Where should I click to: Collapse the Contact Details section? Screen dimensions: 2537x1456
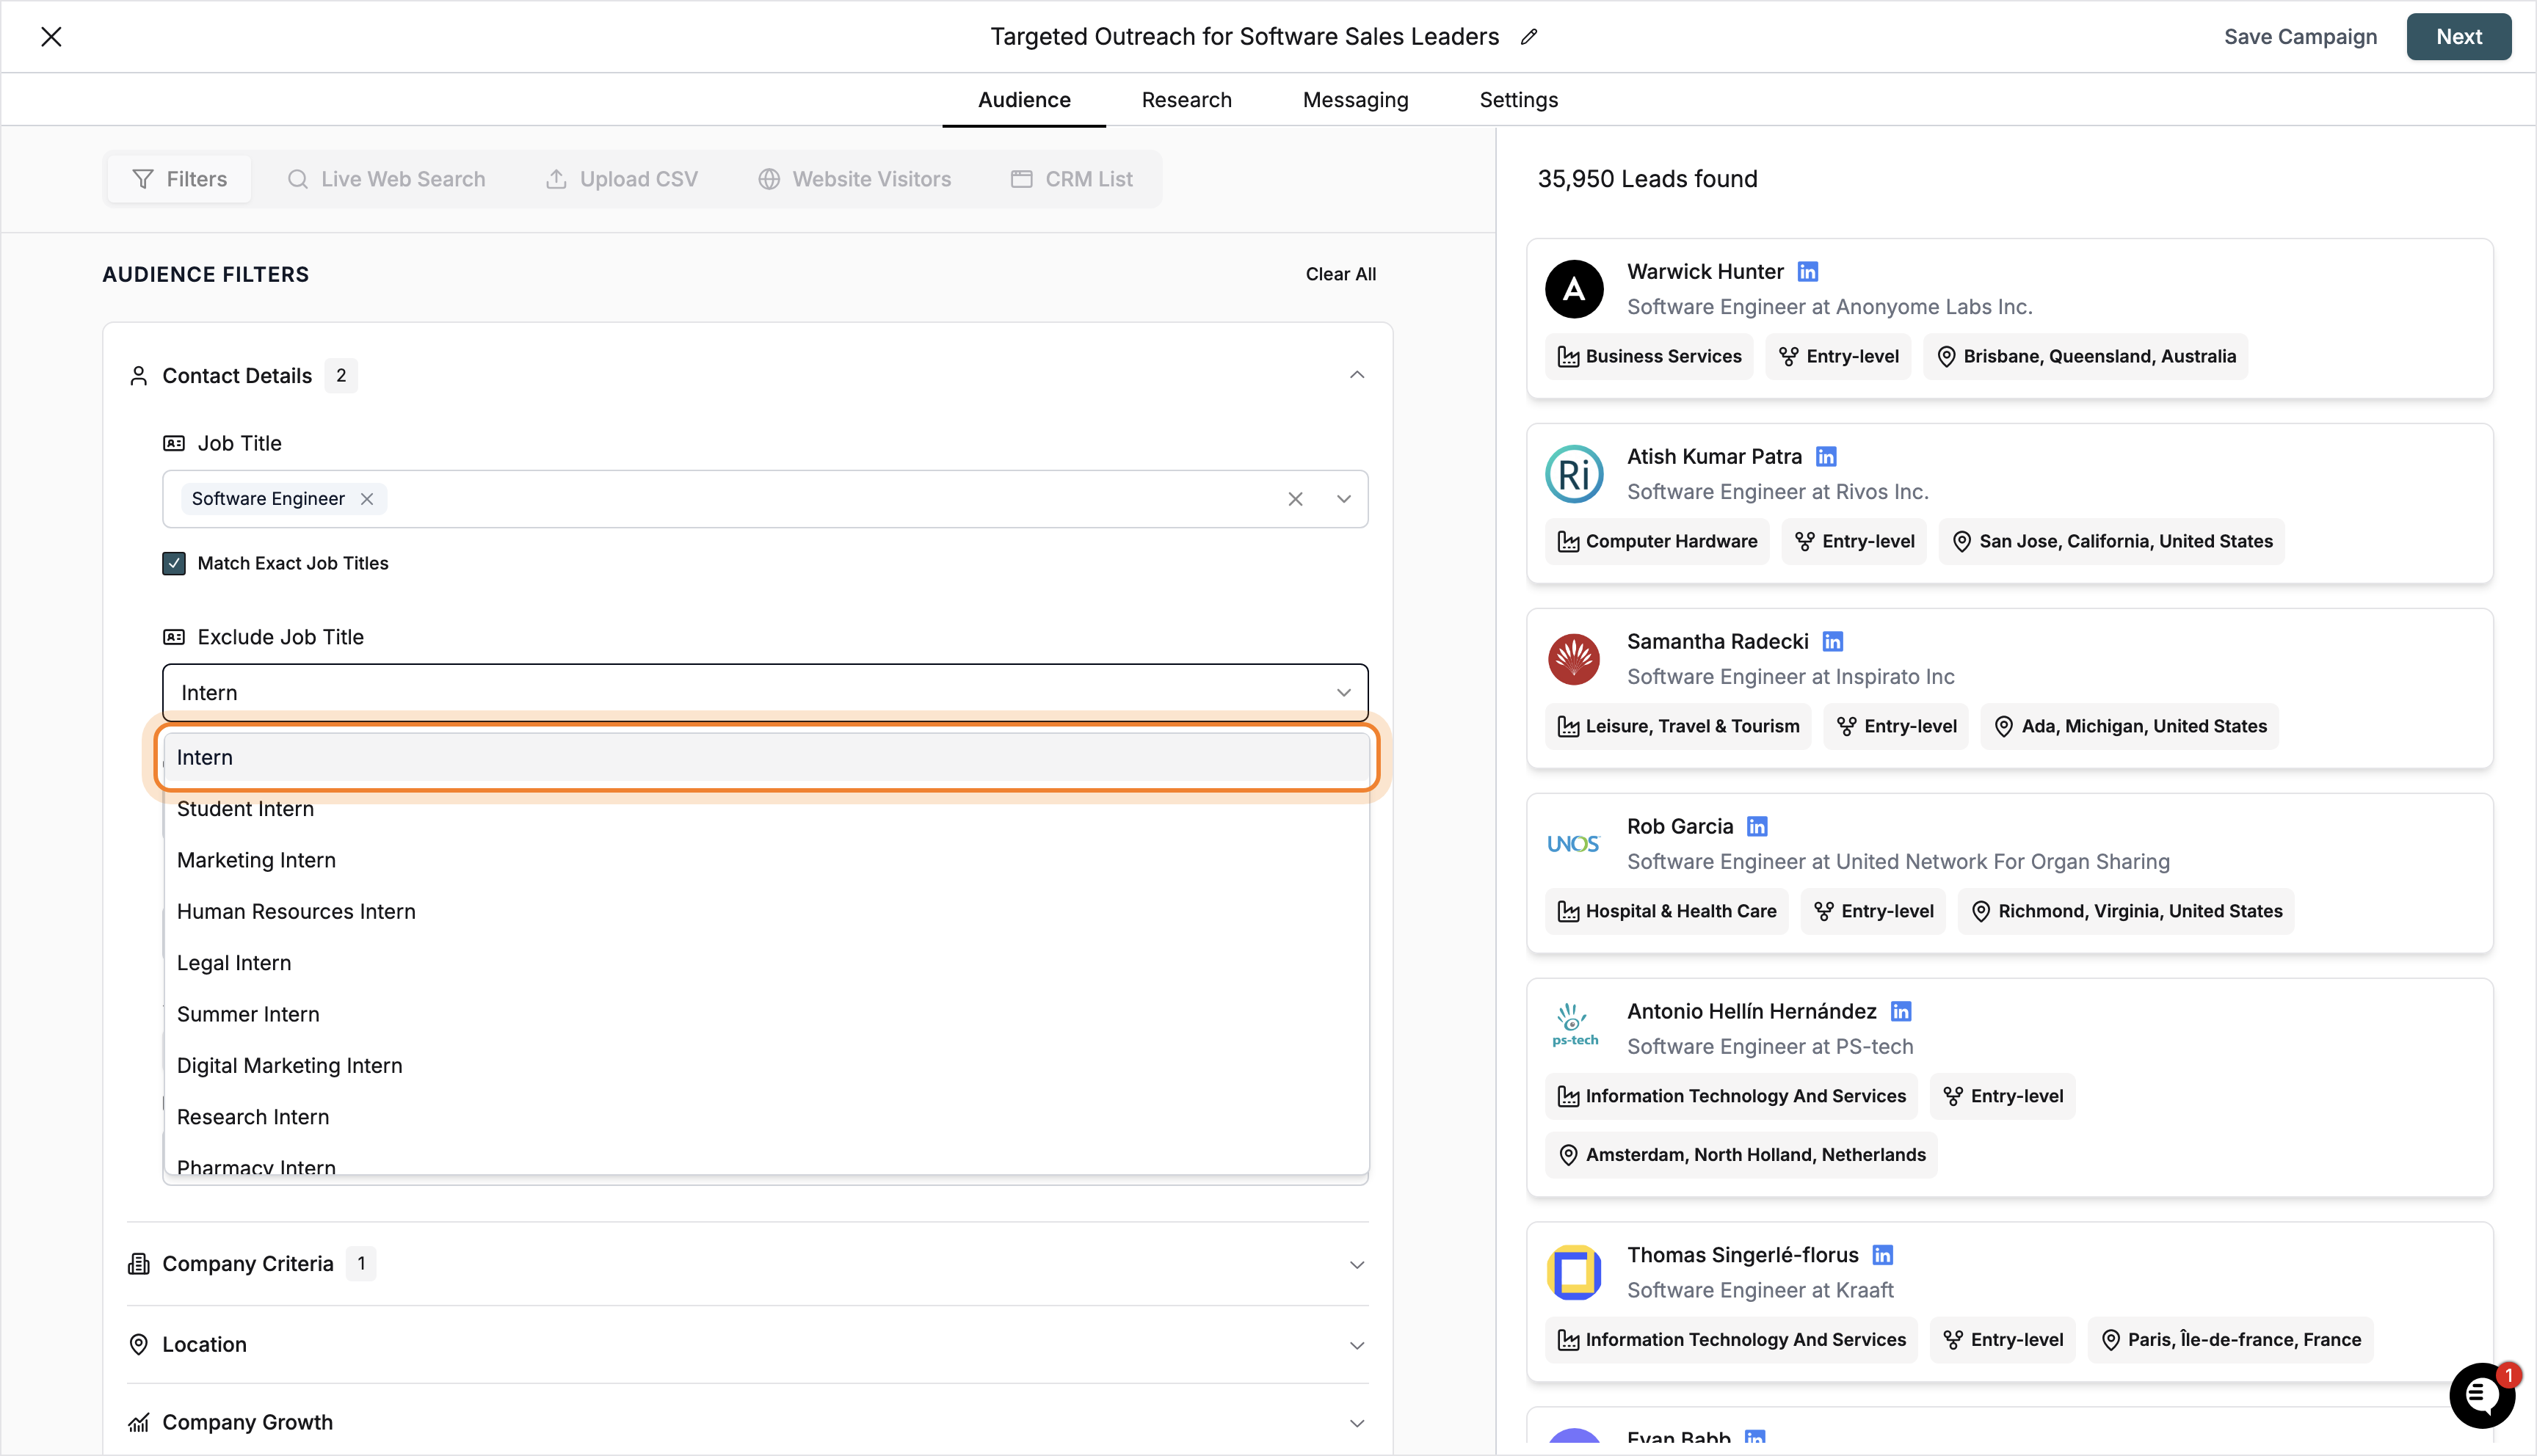coord(1357,374)
